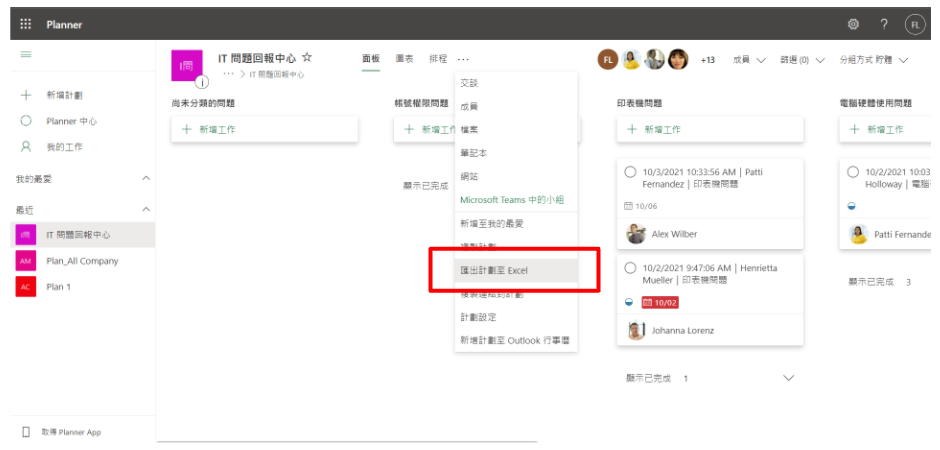This screenshot has height=450, width=940.
Task: Mark Henrietta Mueller printer task complete
Action: [x=630, y=268]
